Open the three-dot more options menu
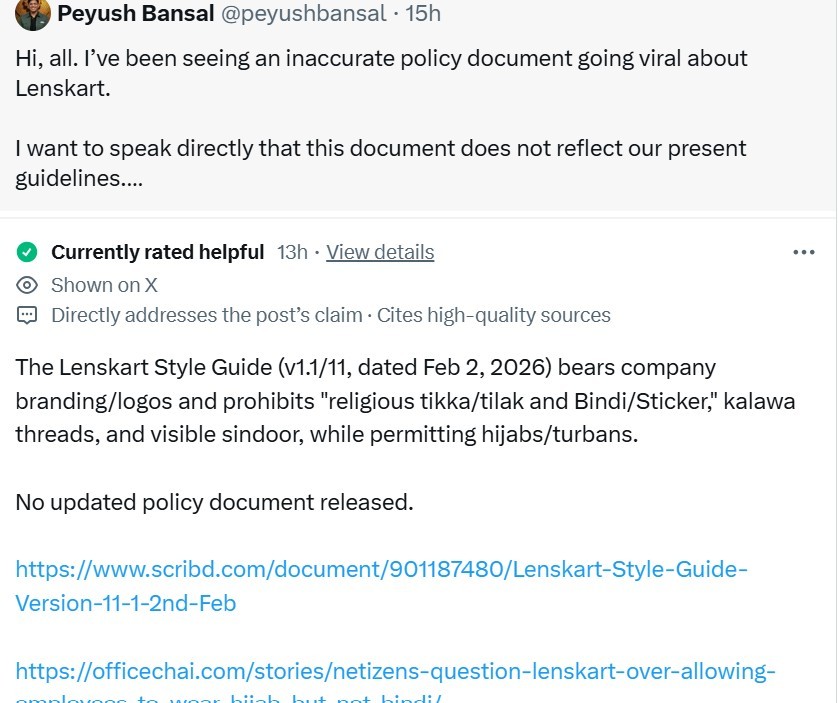 (803, 252)
